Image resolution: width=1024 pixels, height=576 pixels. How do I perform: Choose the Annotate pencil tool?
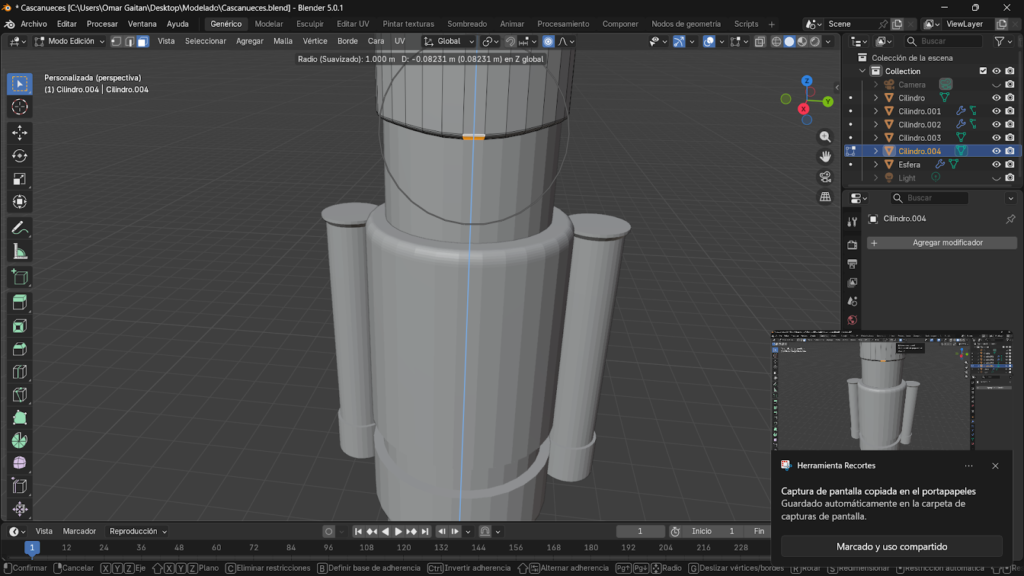pos(19,228)
